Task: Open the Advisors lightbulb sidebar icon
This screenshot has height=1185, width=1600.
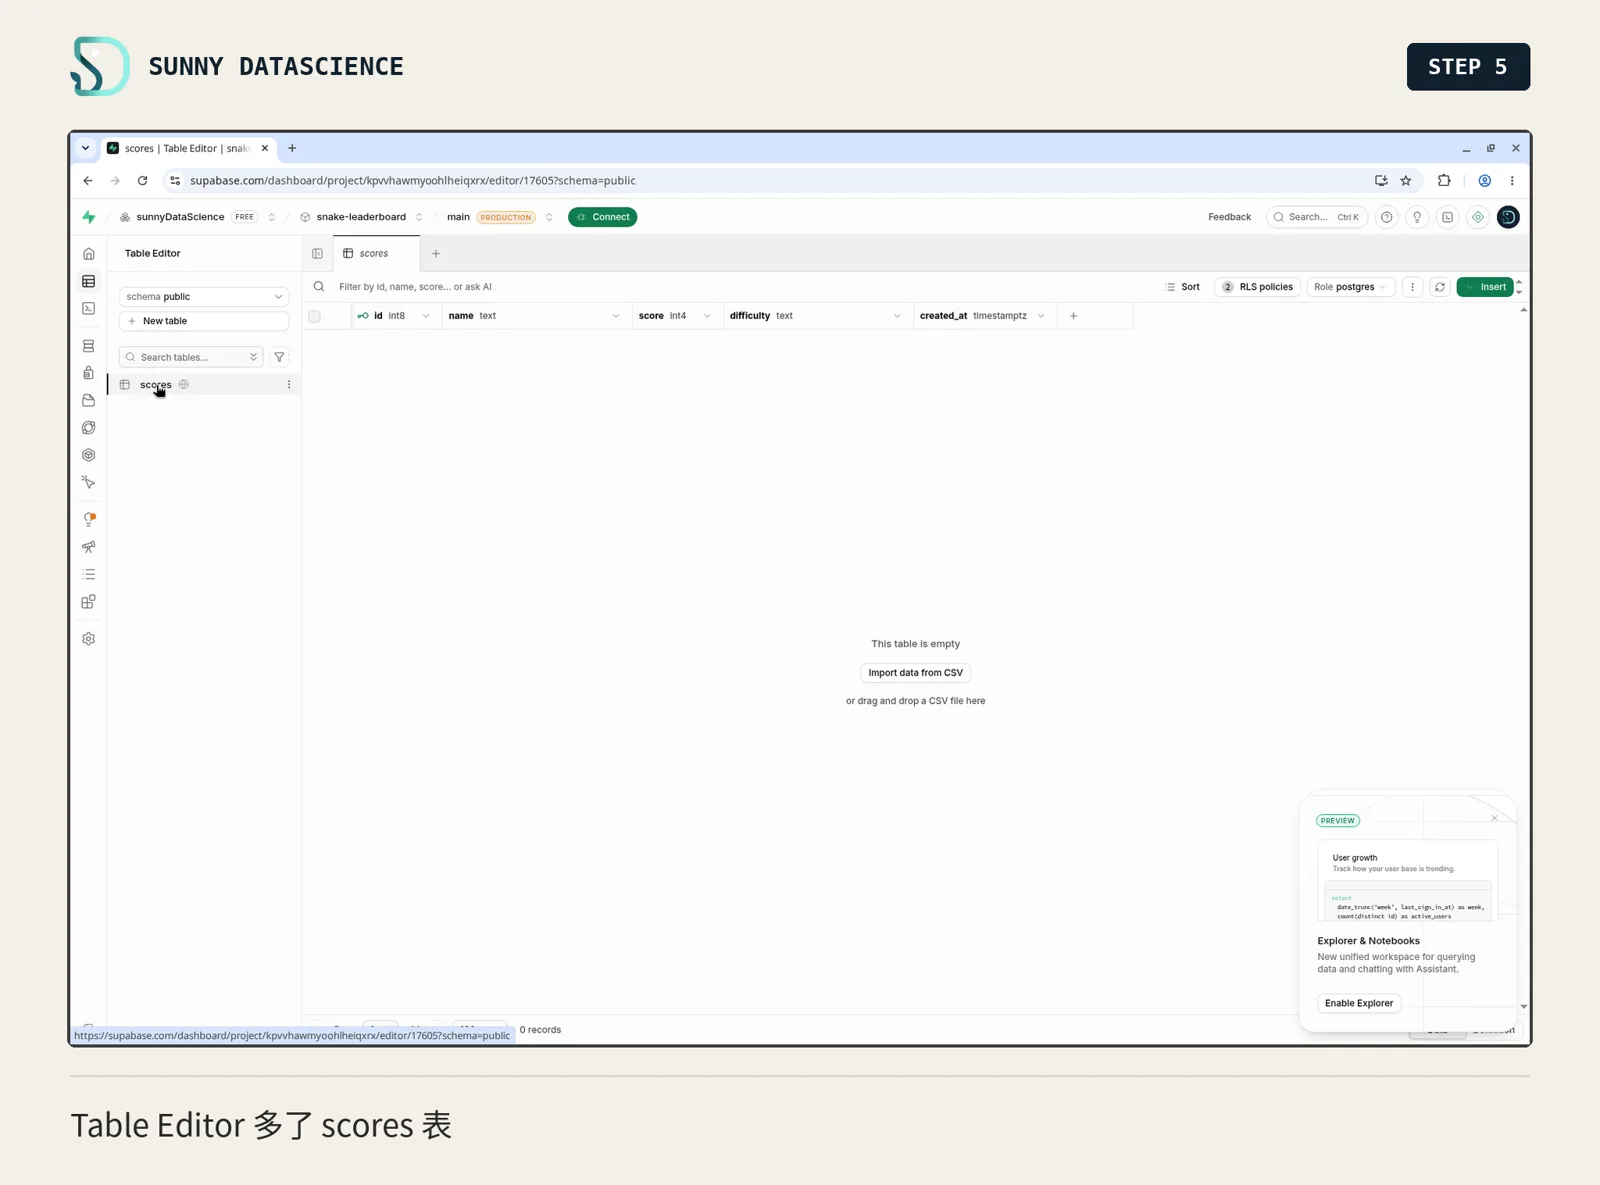Action: pos(88,519)
